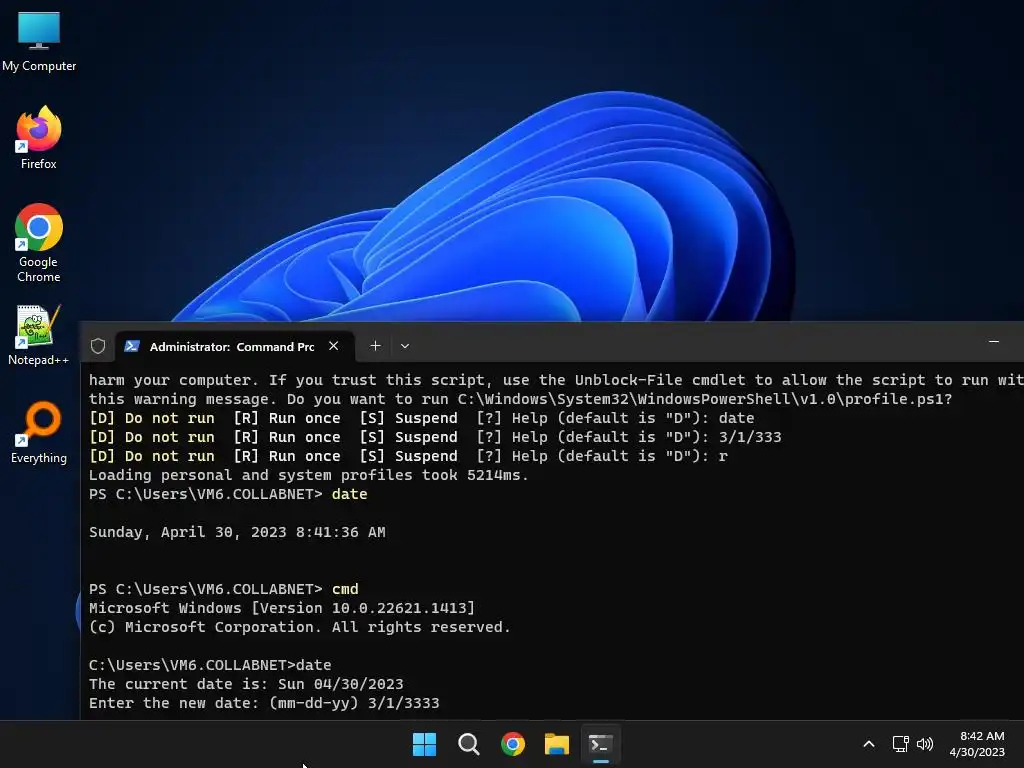Click the 'PS C:\Users\VM6.COLLABNET> cmd' line

click(224, 589)
